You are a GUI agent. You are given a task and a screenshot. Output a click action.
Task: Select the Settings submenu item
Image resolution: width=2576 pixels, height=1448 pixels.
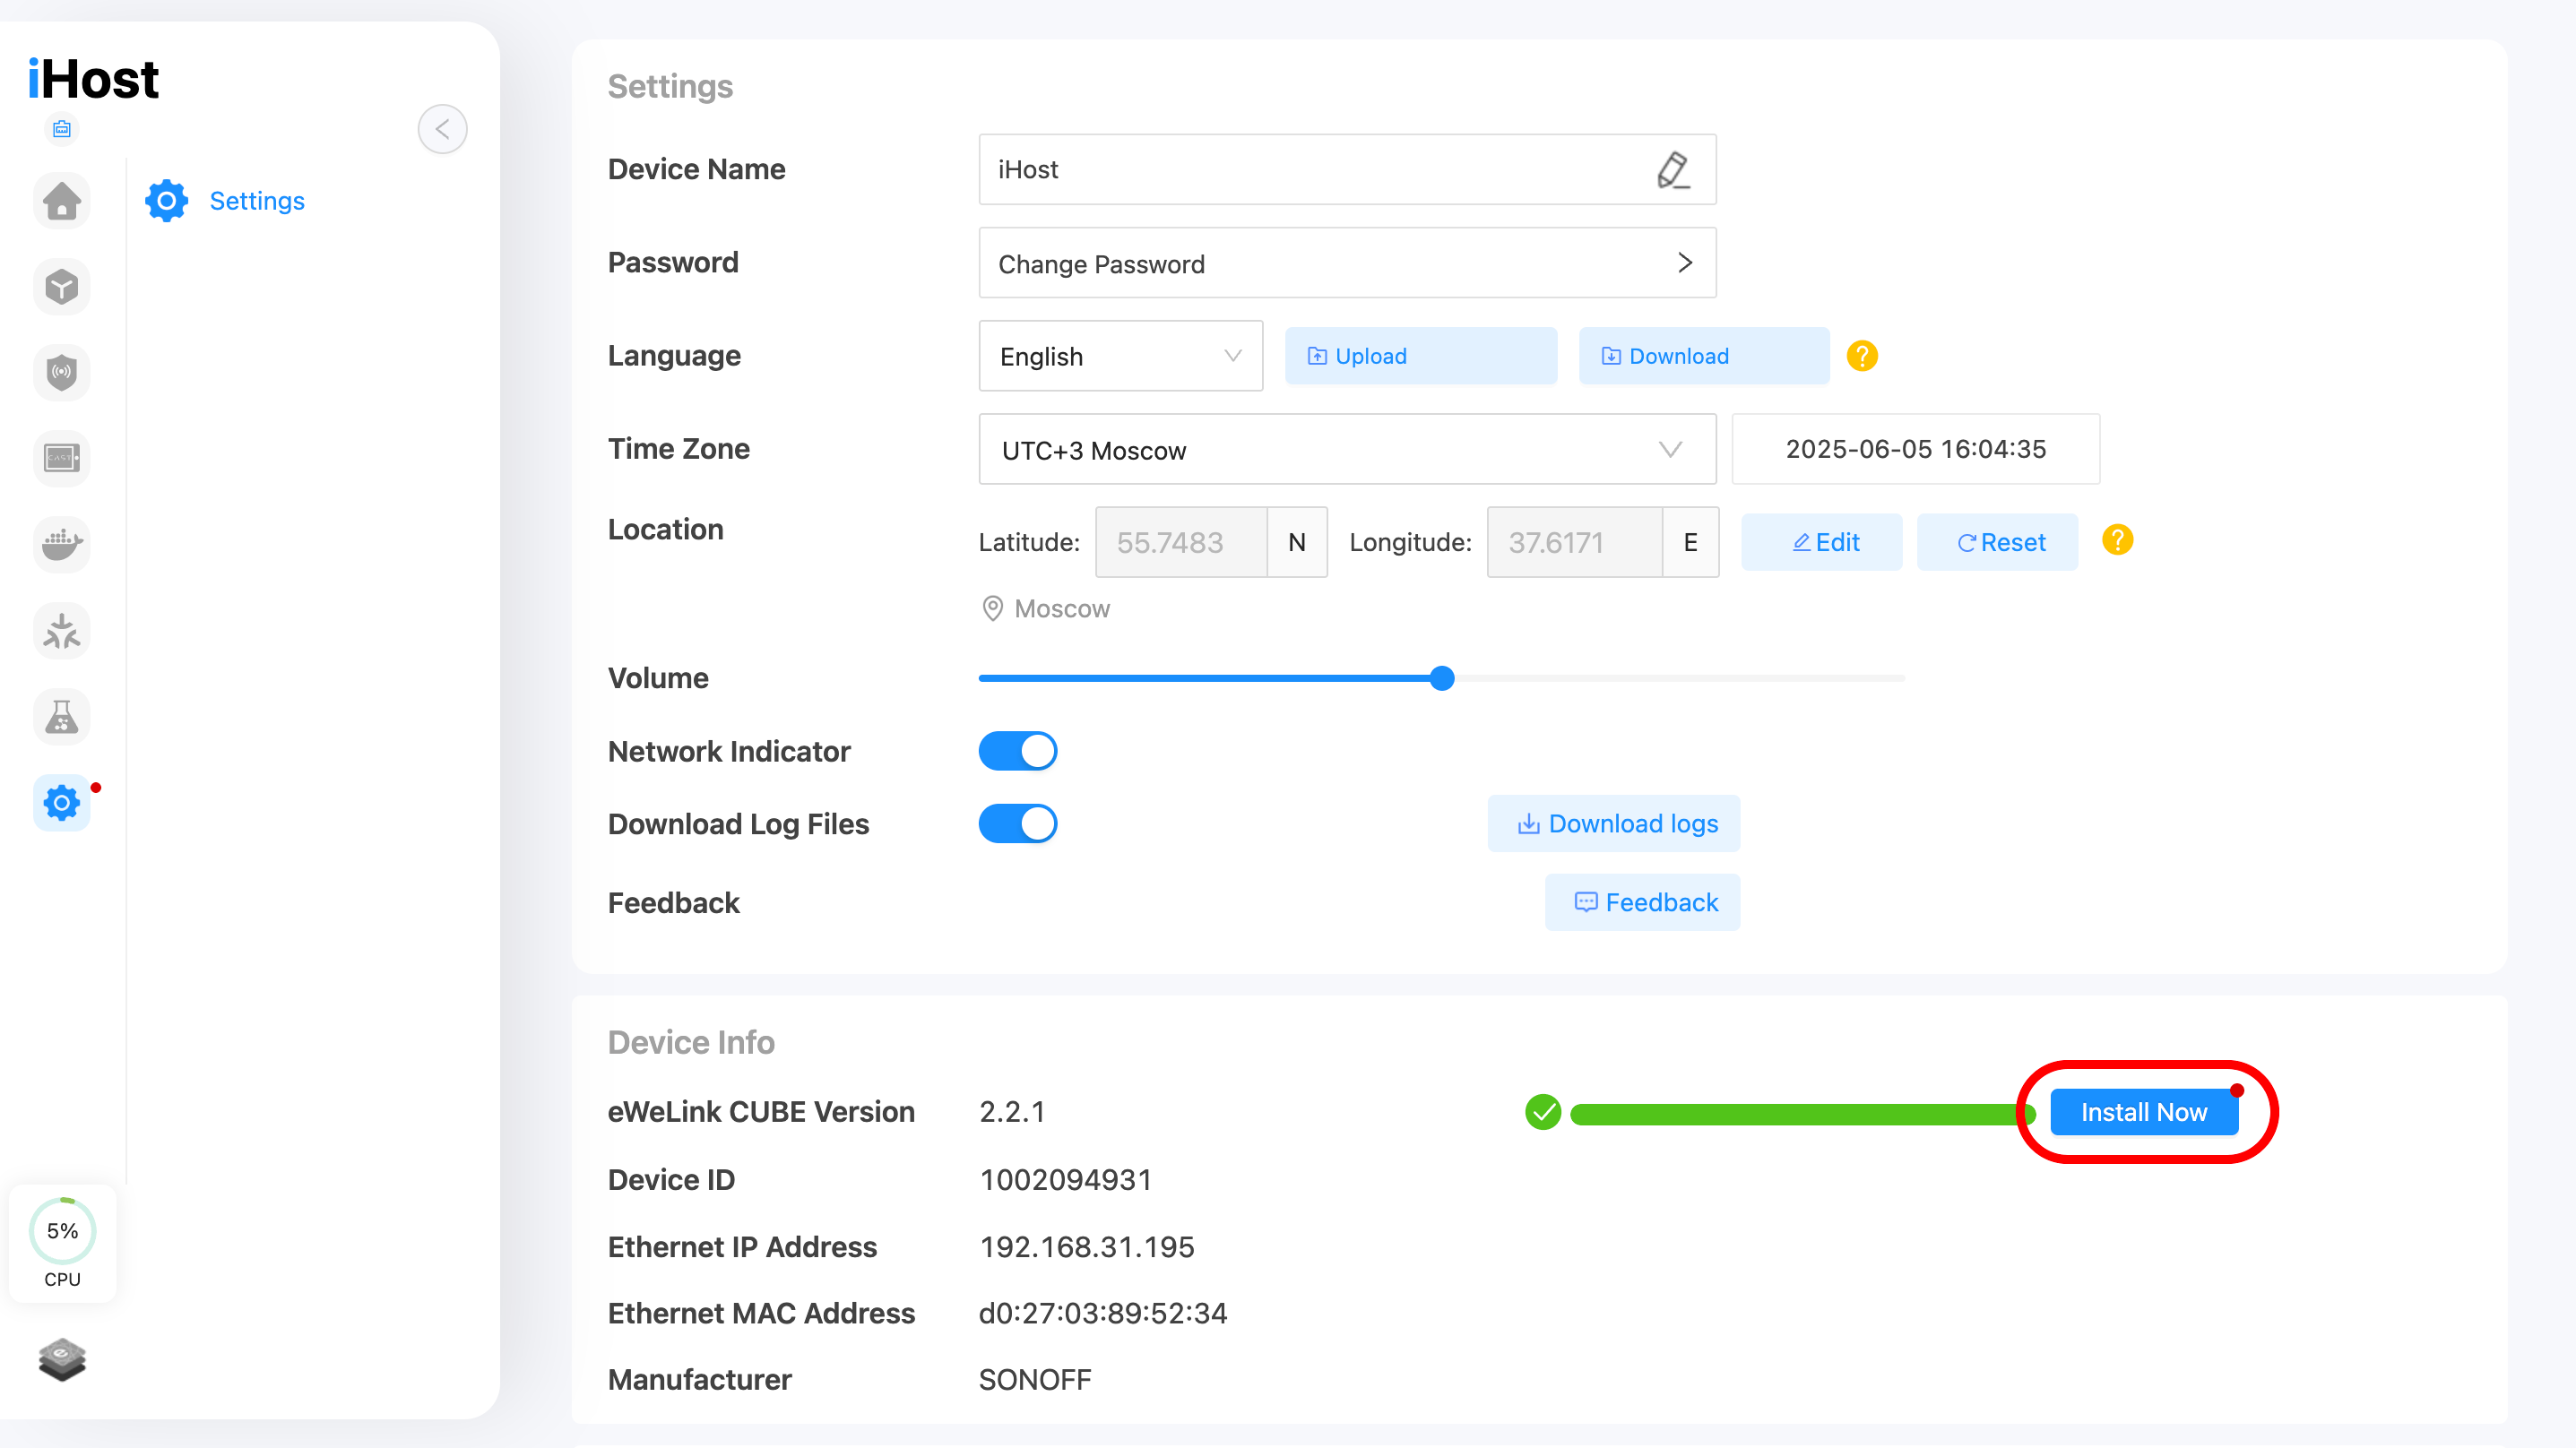click(226, 201)
